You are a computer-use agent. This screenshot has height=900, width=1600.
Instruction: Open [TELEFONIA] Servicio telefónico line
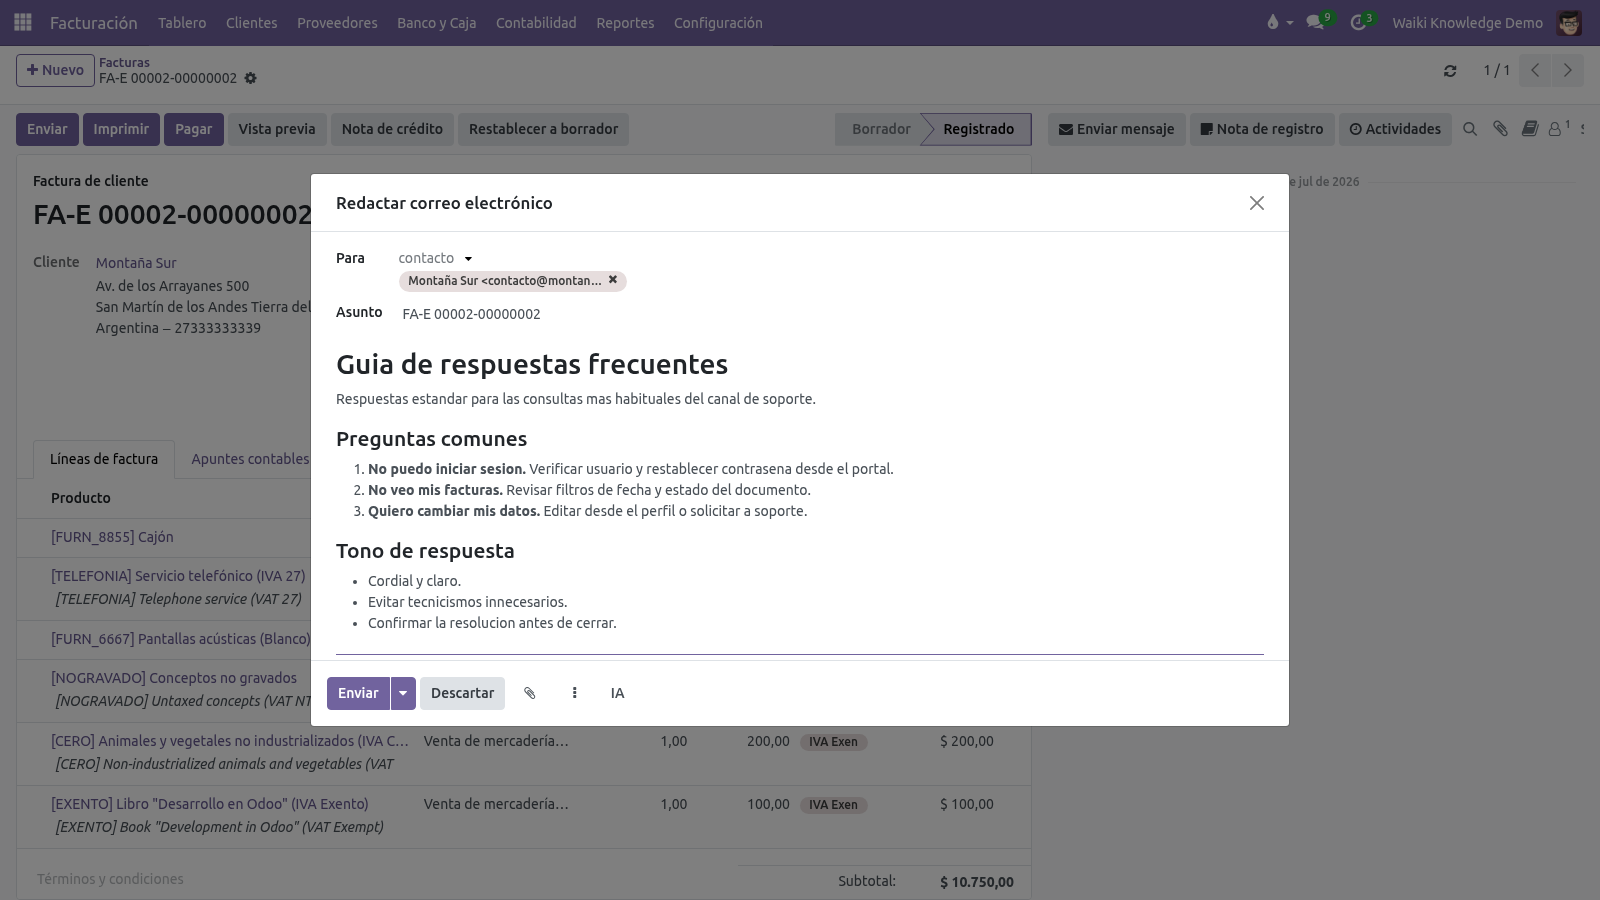tap(178, 576)
